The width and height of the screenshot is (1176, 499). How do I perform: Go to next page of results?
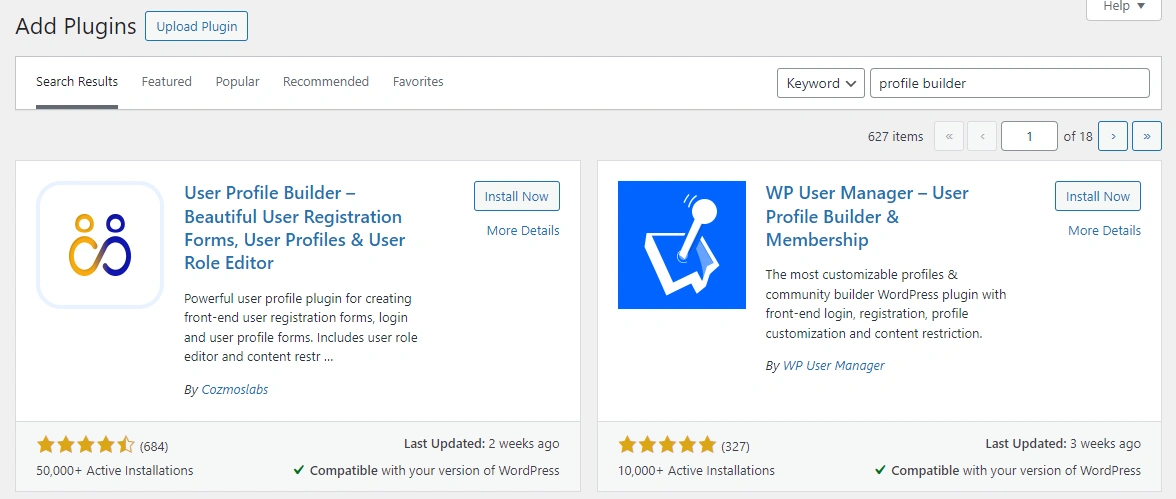tap(1113, 136)
